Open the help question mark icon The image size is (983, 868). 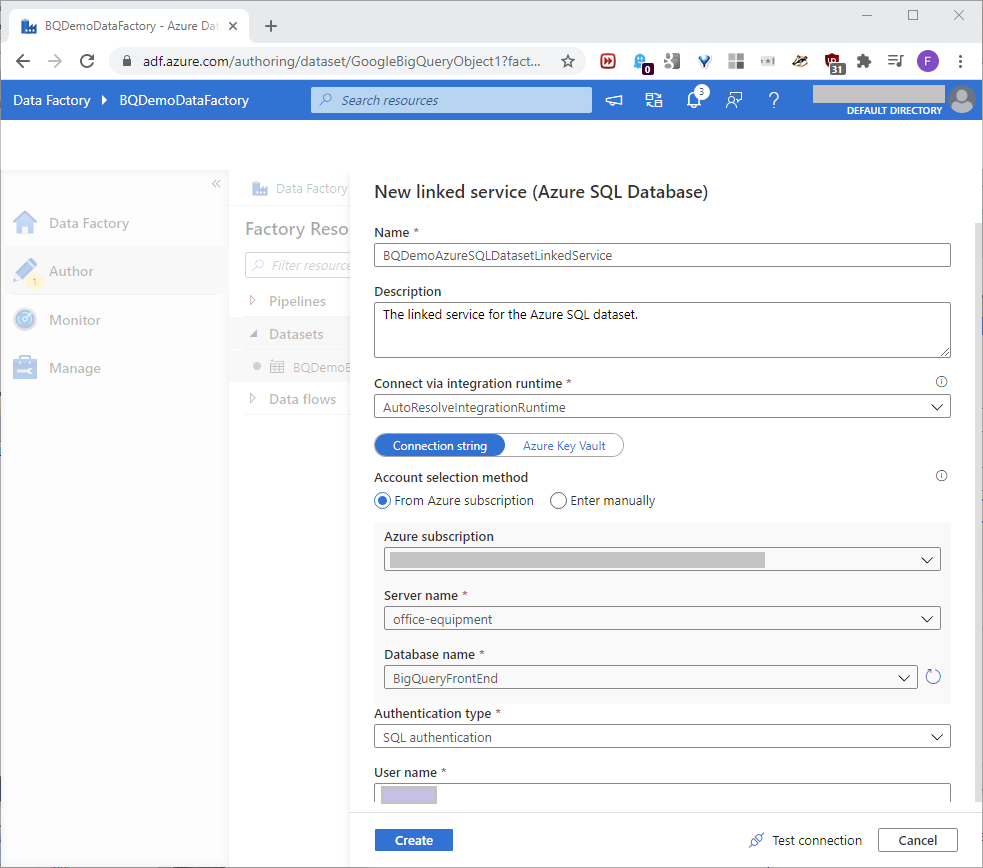tap(773, 100)
